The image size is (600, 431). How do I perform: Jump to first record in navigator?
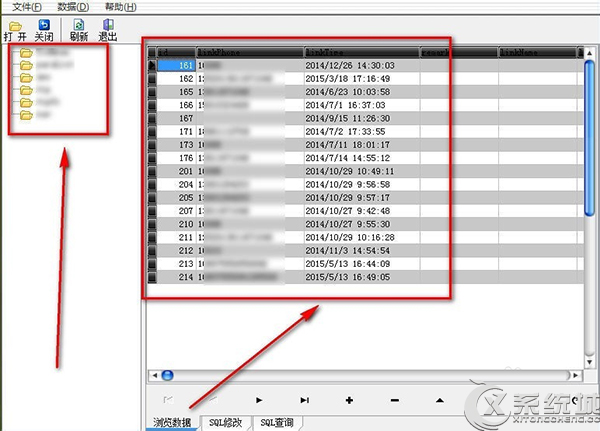(x=168, y=400)
